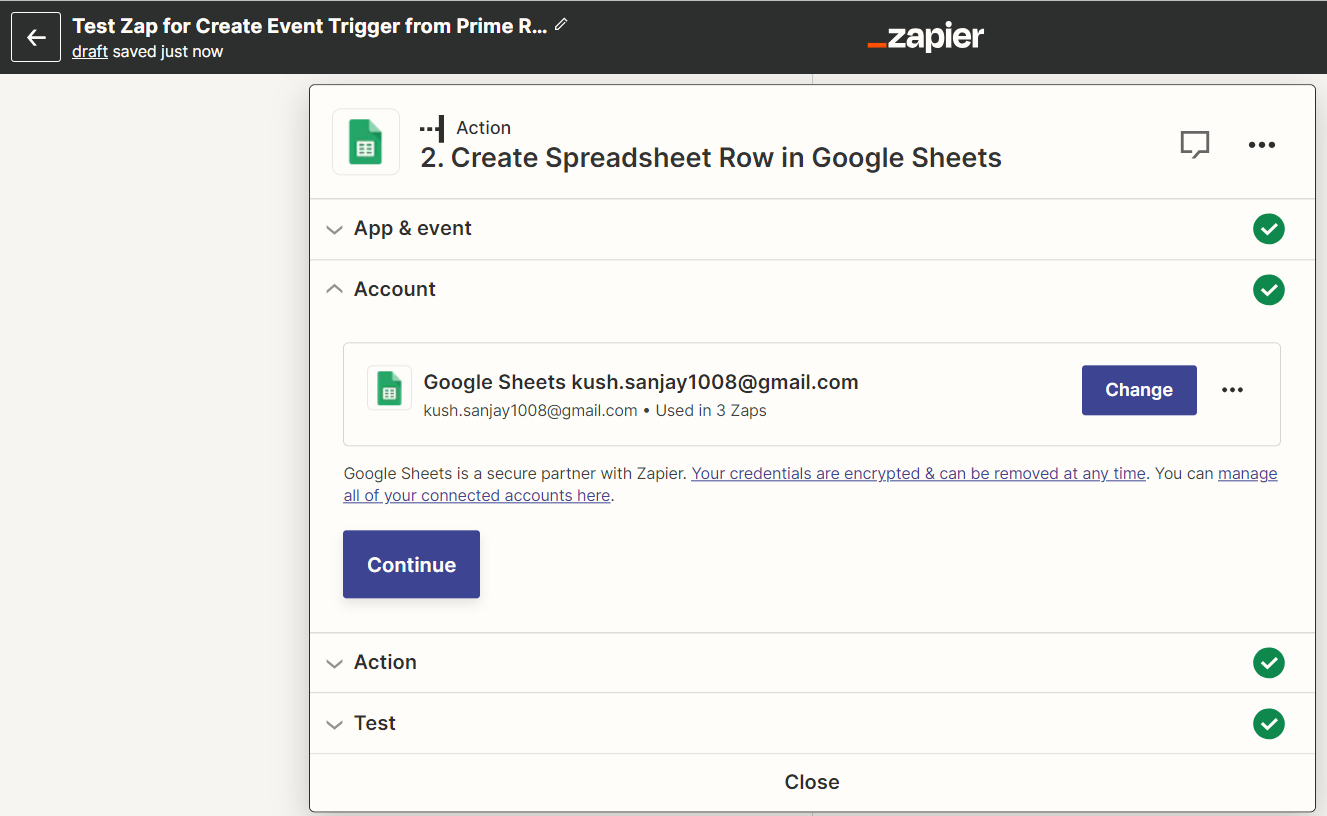Click the back arrow button
This screenshot has width=1327, height=816.
coord(36,38)
